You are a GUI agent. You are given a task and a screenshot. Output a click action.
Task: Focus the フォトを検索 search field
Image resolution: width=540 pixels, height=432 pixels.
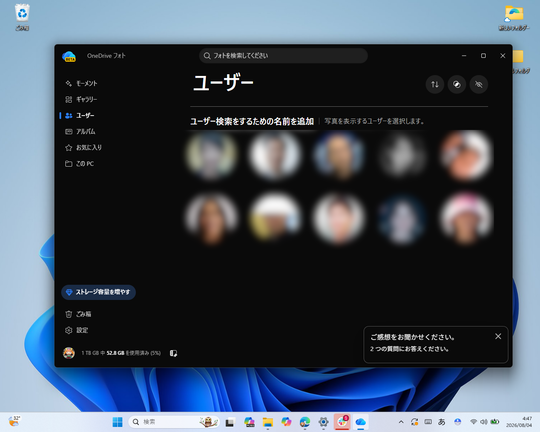pos(283,55)
